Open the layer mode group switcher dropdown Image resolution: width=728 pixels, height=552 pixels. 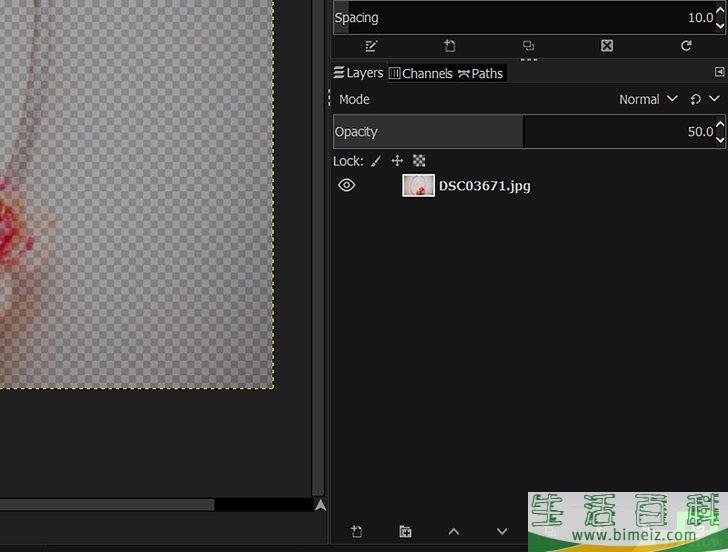(704, 99)
